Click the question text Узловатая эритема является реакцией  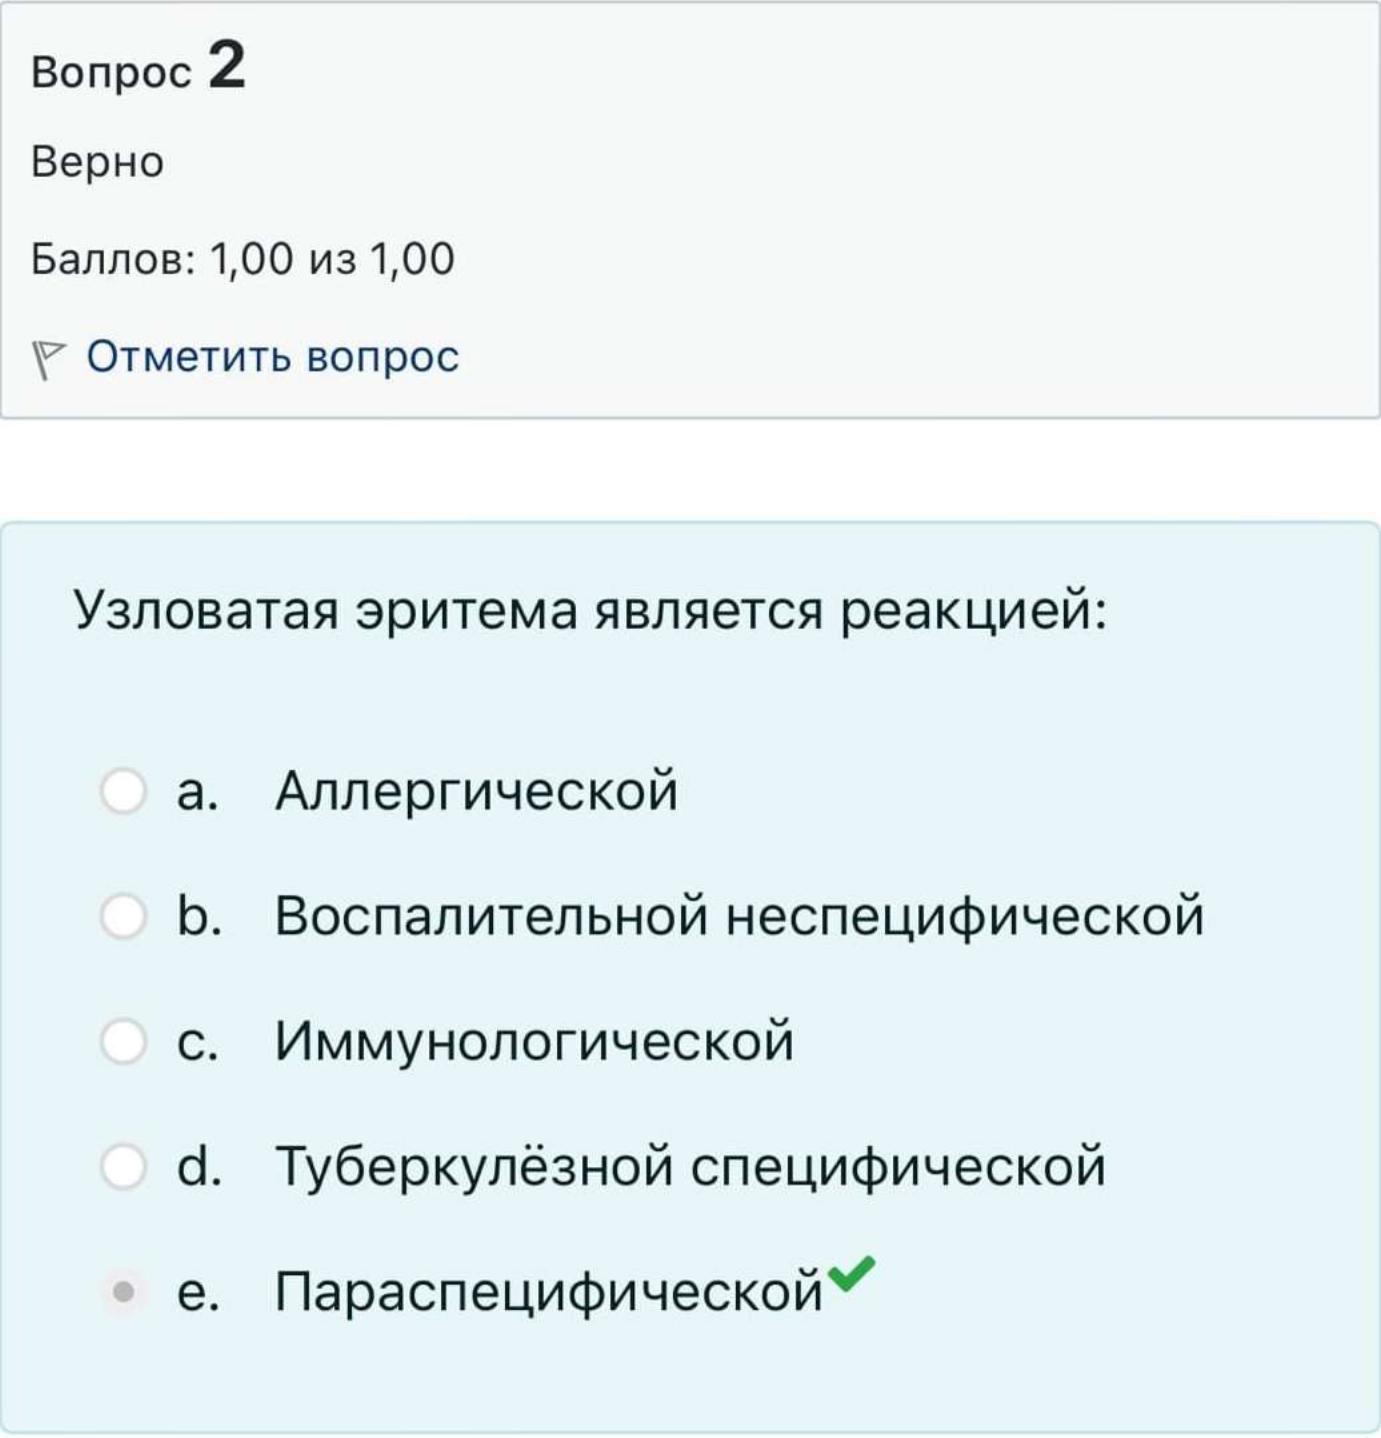point(590,610)
